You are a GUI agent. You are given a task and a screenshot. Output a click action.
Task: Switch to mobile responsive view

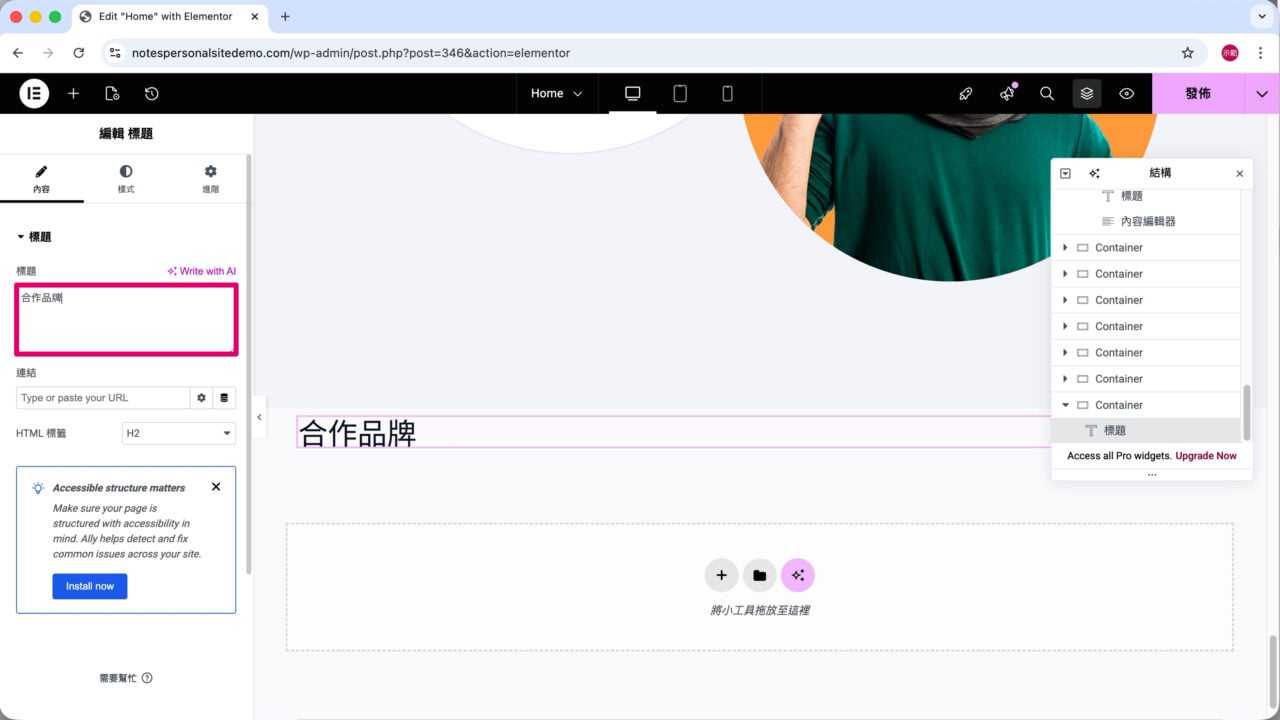[727, 93]
